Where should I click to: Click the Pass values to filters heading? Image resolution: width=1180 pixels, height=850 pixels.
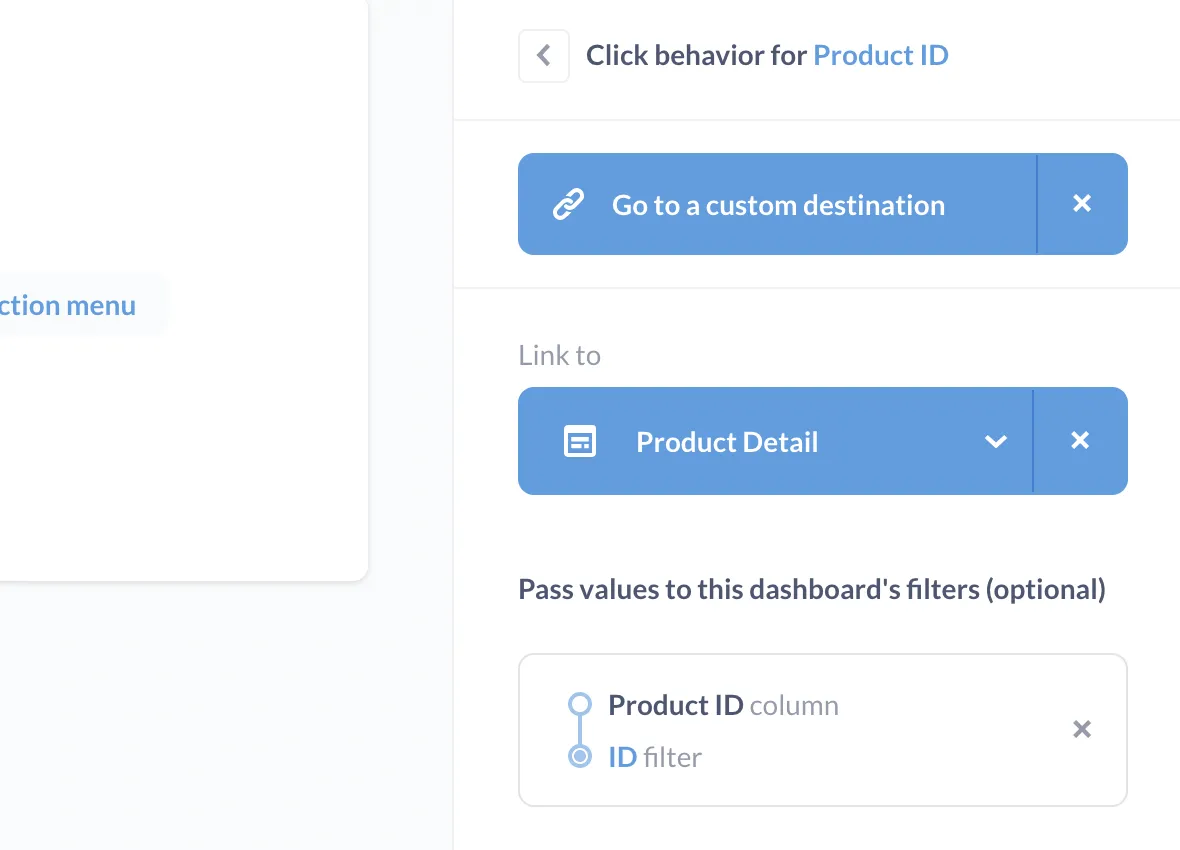(811, 589)
